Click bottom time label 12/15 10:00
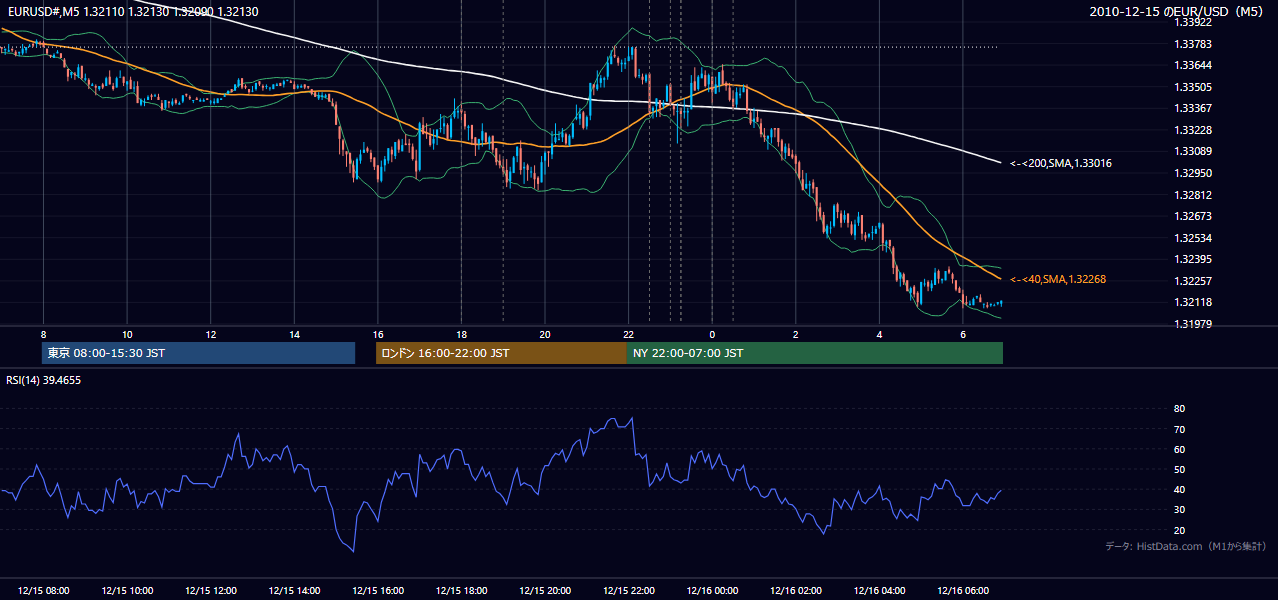Viewport: 1278px width, 600px height. click(x=127, y=591)
